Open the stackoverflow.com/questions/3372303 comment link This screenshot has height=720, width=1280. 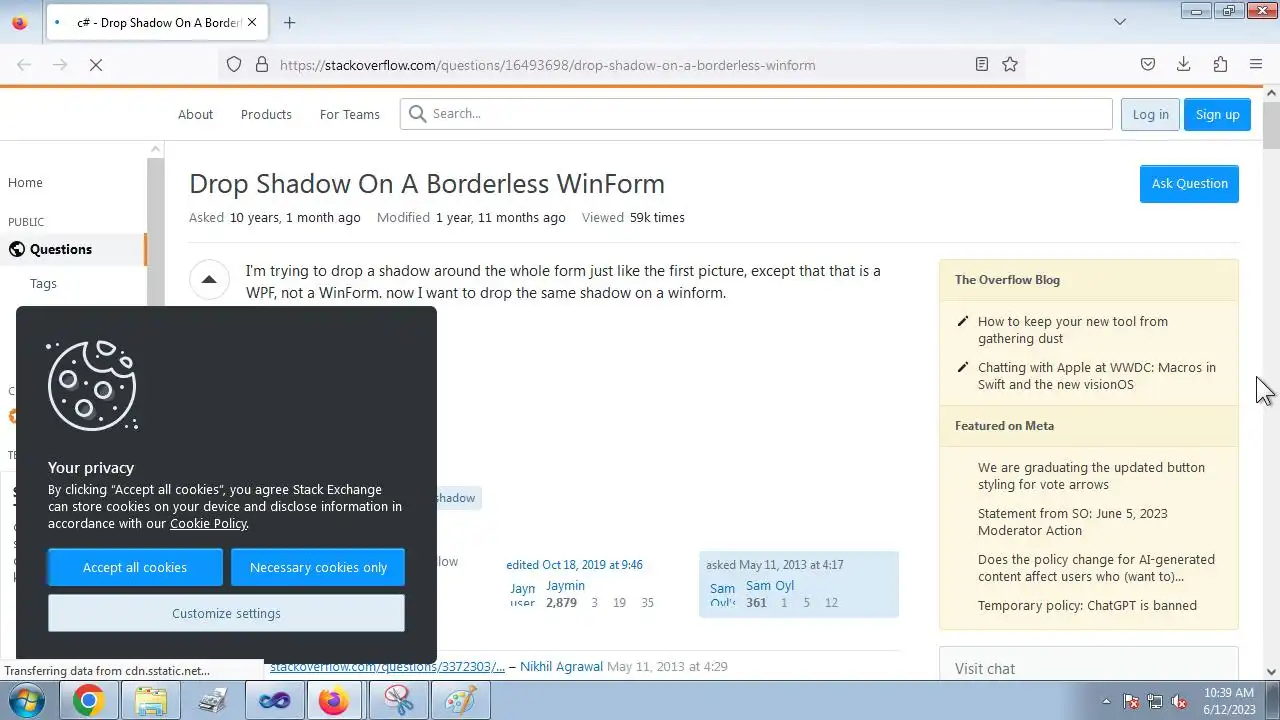[387, 667]
